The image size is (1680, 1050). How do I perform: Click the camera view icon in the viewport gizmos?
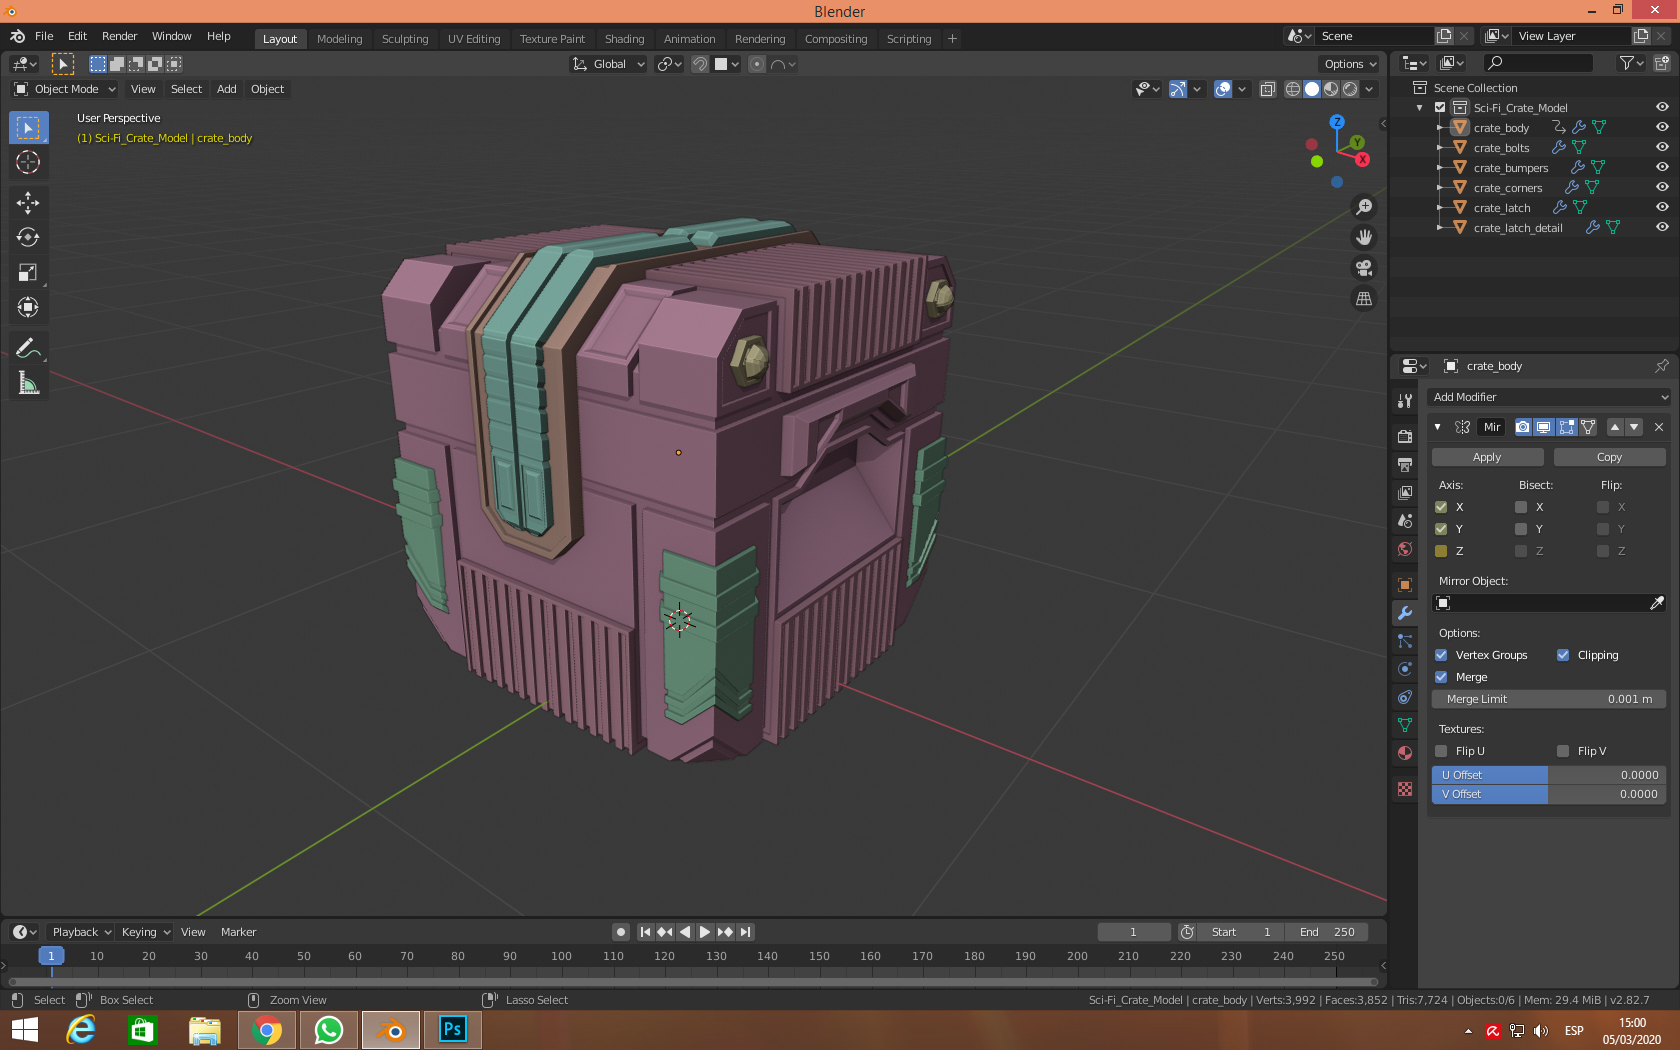(1364, 268)
